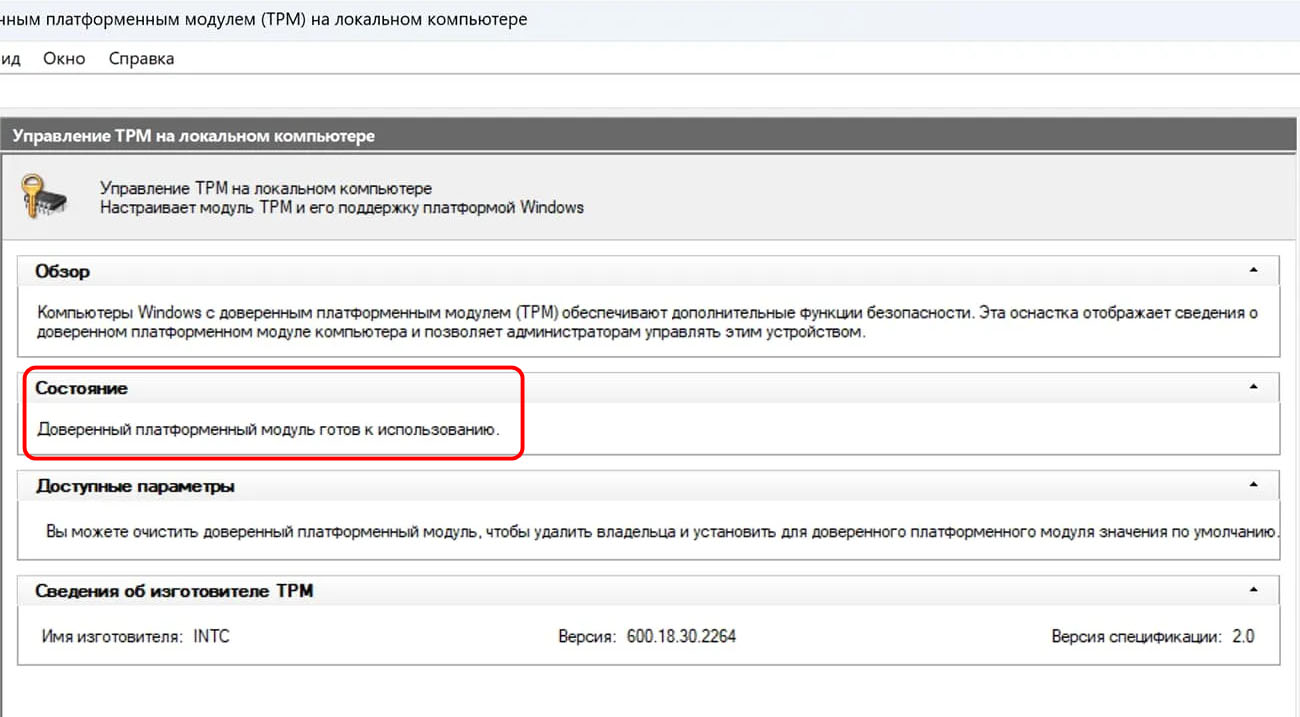Click the manufacturer name value INTC
The height and width of the screenshot is (717, 1300).
(211, 636)
